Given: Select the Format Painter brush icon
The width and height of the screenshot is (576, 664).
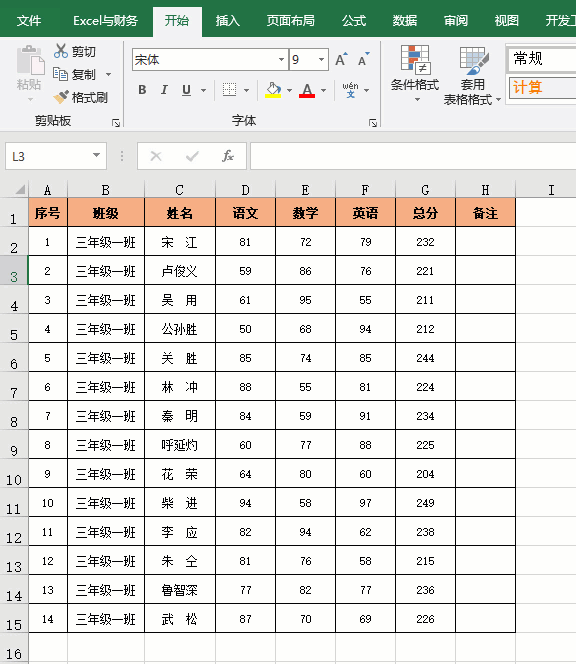Looking at the screenshot, I should 61,97.
